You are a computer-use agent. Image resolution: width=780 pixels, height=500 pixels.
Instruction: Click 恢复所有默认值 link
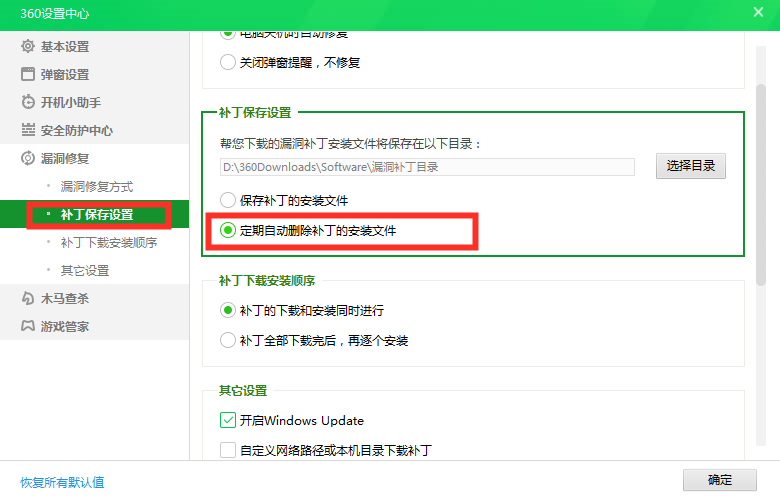pos(62,482)
